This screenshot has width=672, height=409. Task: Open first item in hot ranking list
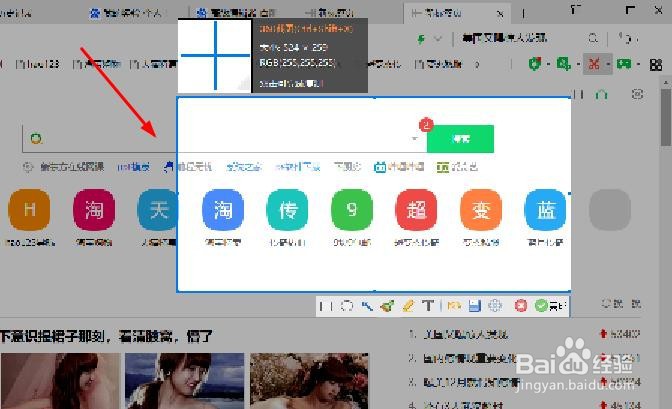(465, 334)
